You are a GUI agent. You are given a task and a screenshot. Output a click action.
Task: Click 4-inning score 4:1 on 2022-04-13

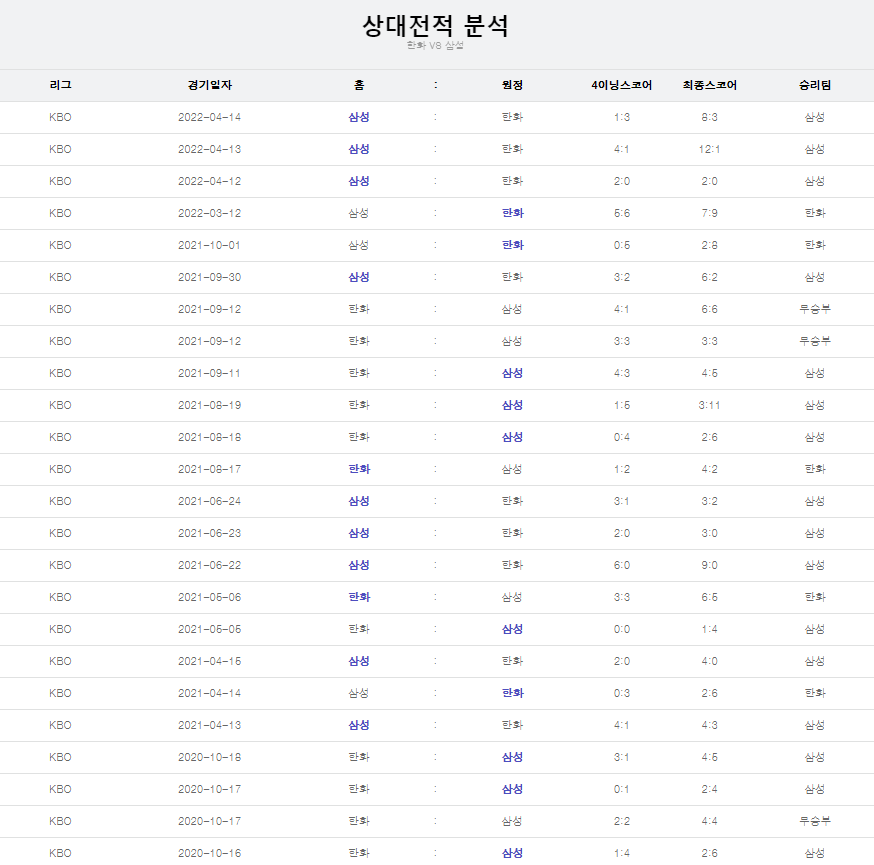pos(621,149)
